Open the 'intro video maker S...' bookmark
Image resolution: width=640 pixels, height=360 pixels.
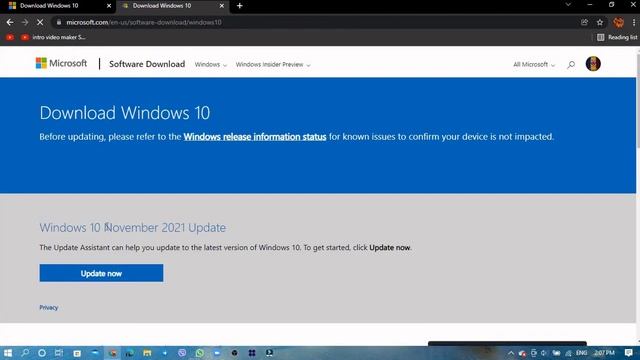click(53, 37)
